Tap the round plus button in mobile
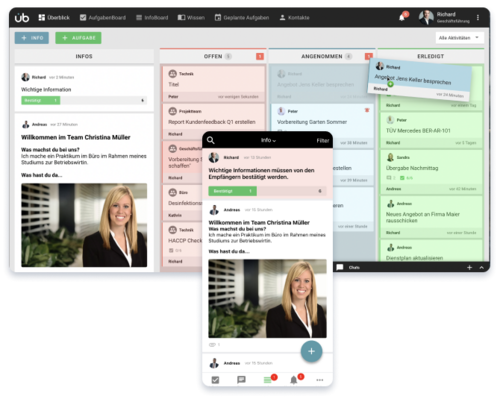The image size is (500, 399). [311, 351]
